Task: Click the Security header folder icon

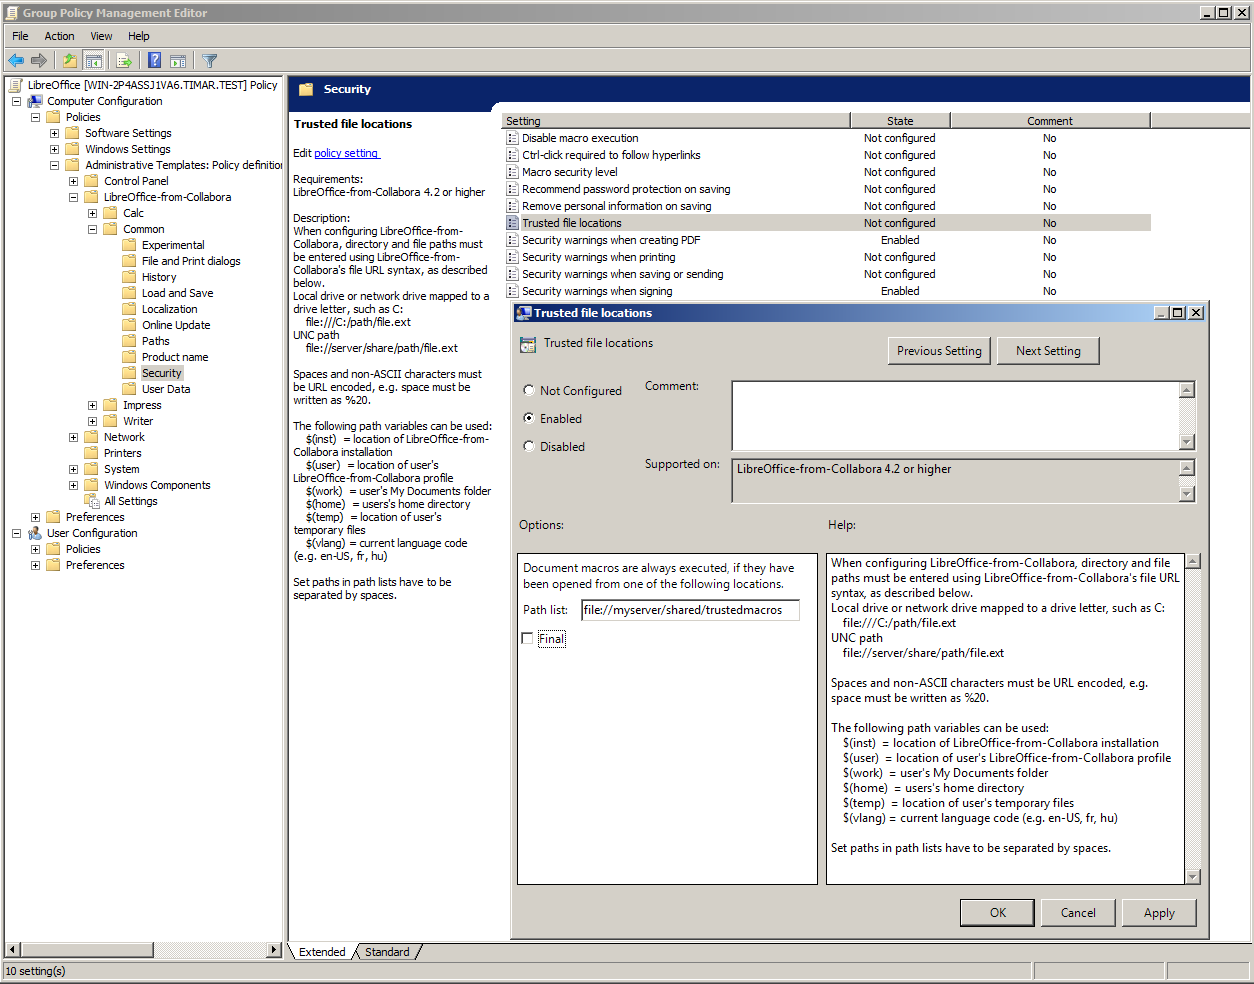Action: point(306,90)
